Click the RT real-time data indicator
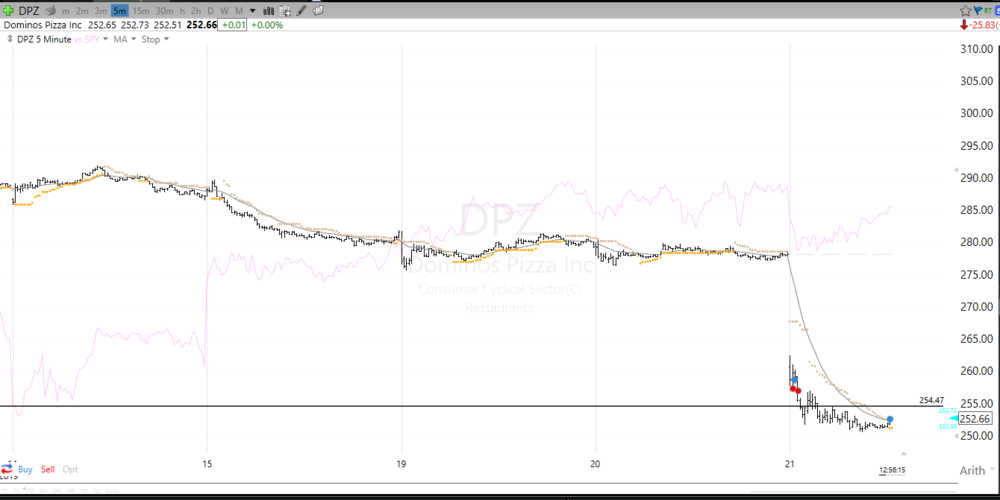The height and width of the screenshot is (500, 1000). tap(988, 11)
